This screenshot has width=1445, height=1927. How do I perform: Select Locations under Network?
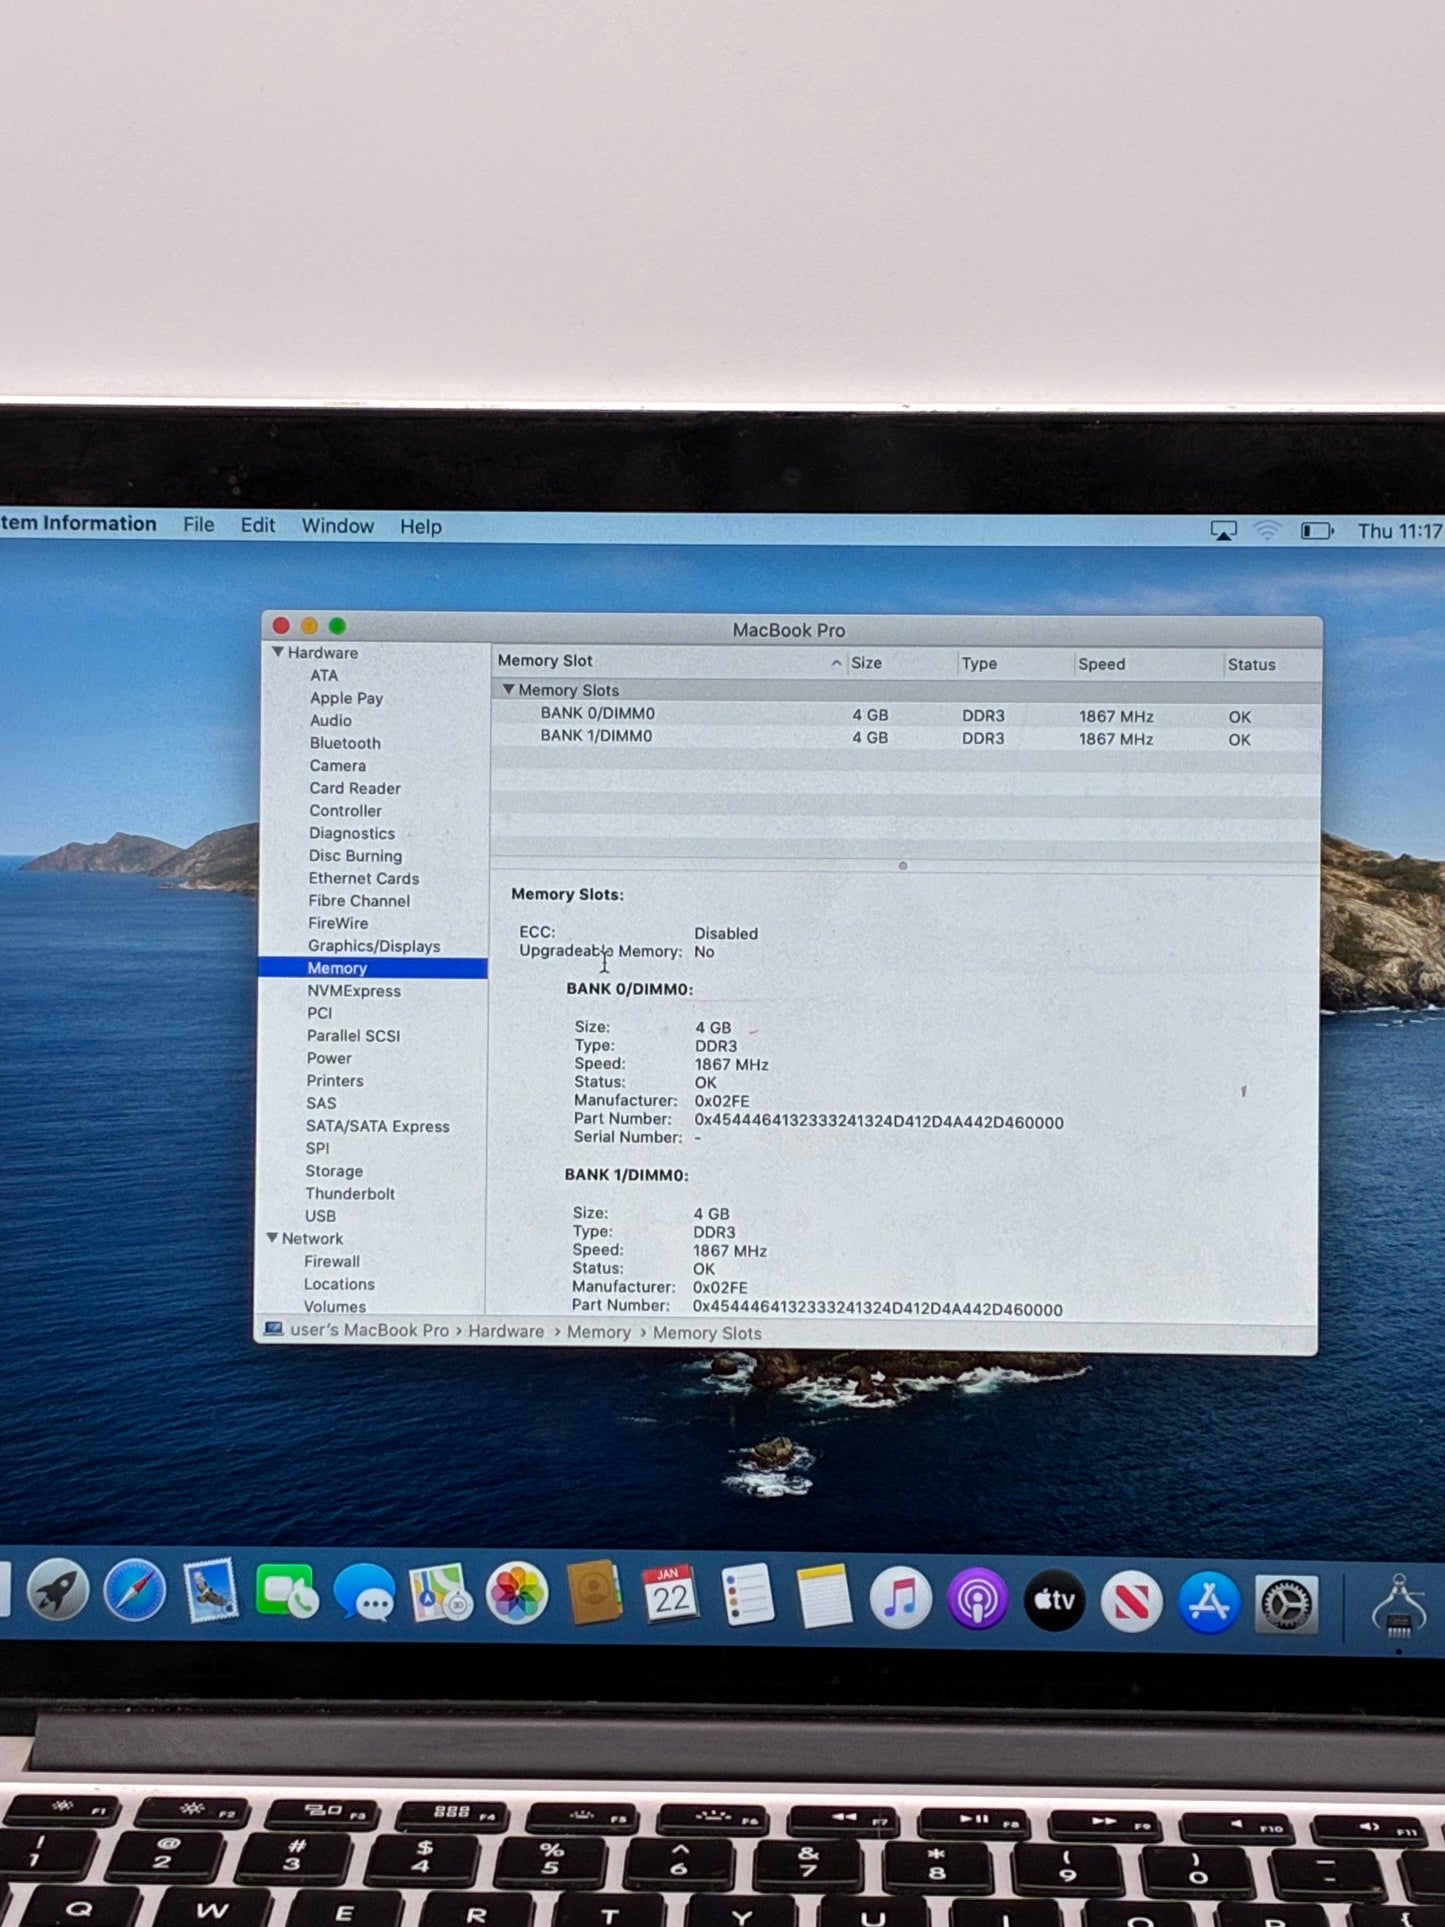pyautogui.click(x=339, y=1285)
